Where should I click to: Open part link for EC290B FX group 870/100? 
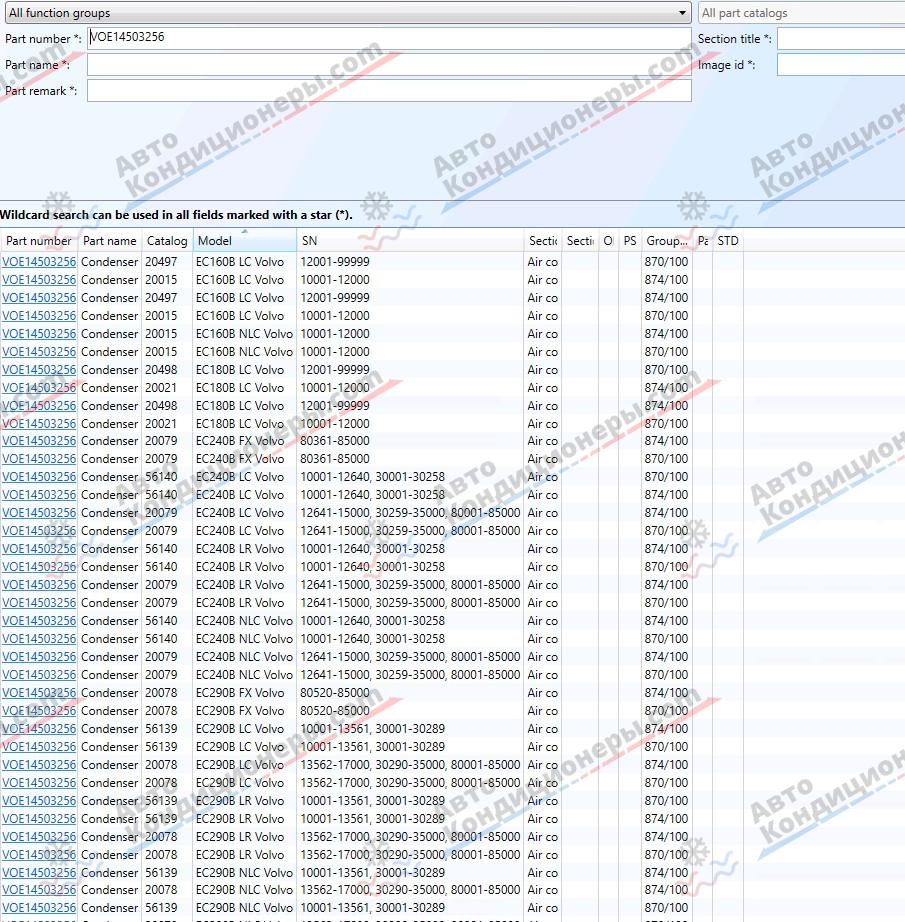(x=39, y=711)
